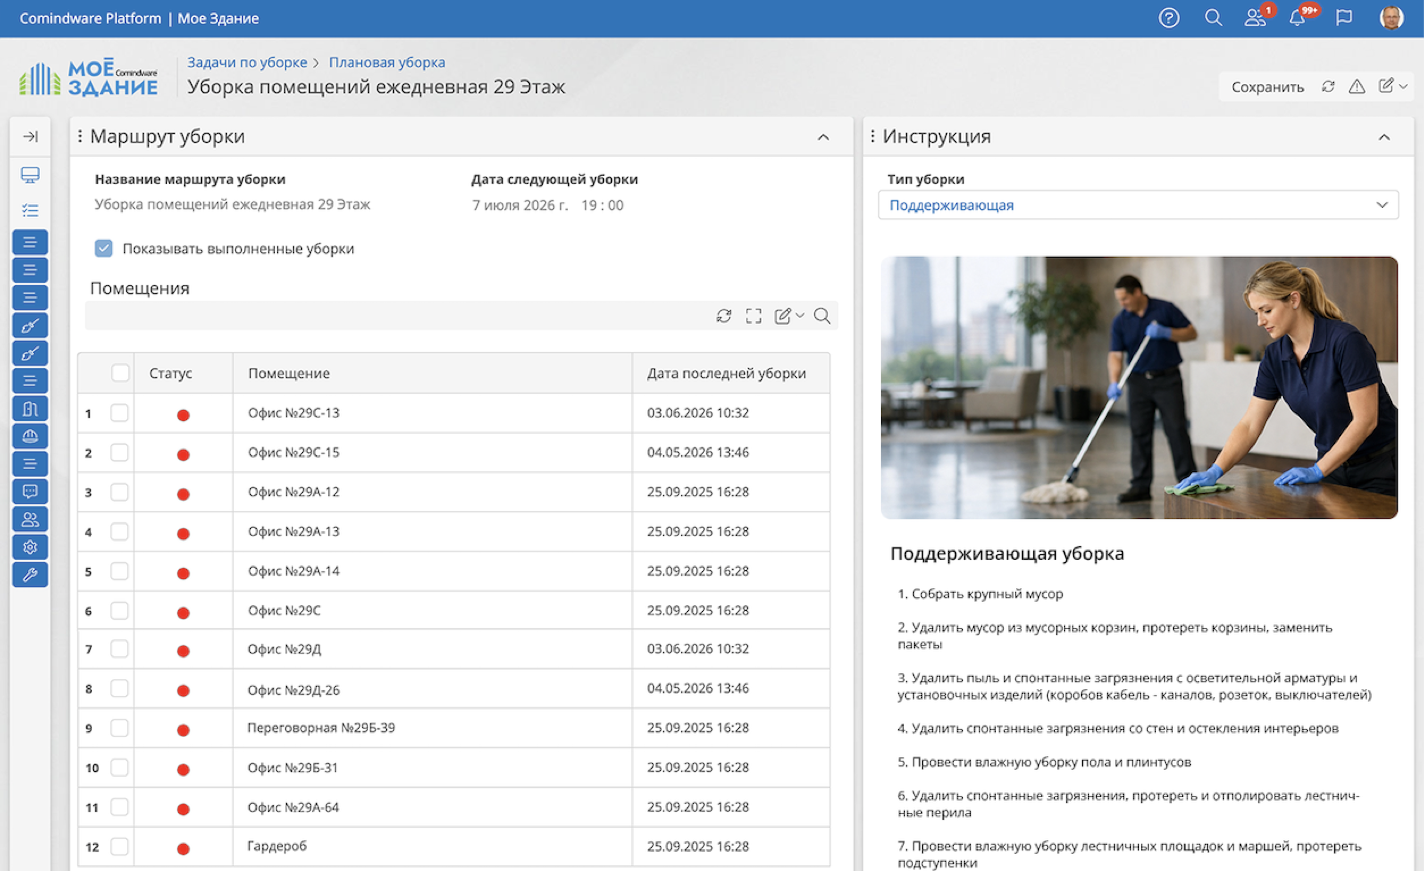
Task: Open the Тип уборки dropdown
Action: tap(1138, 205)
